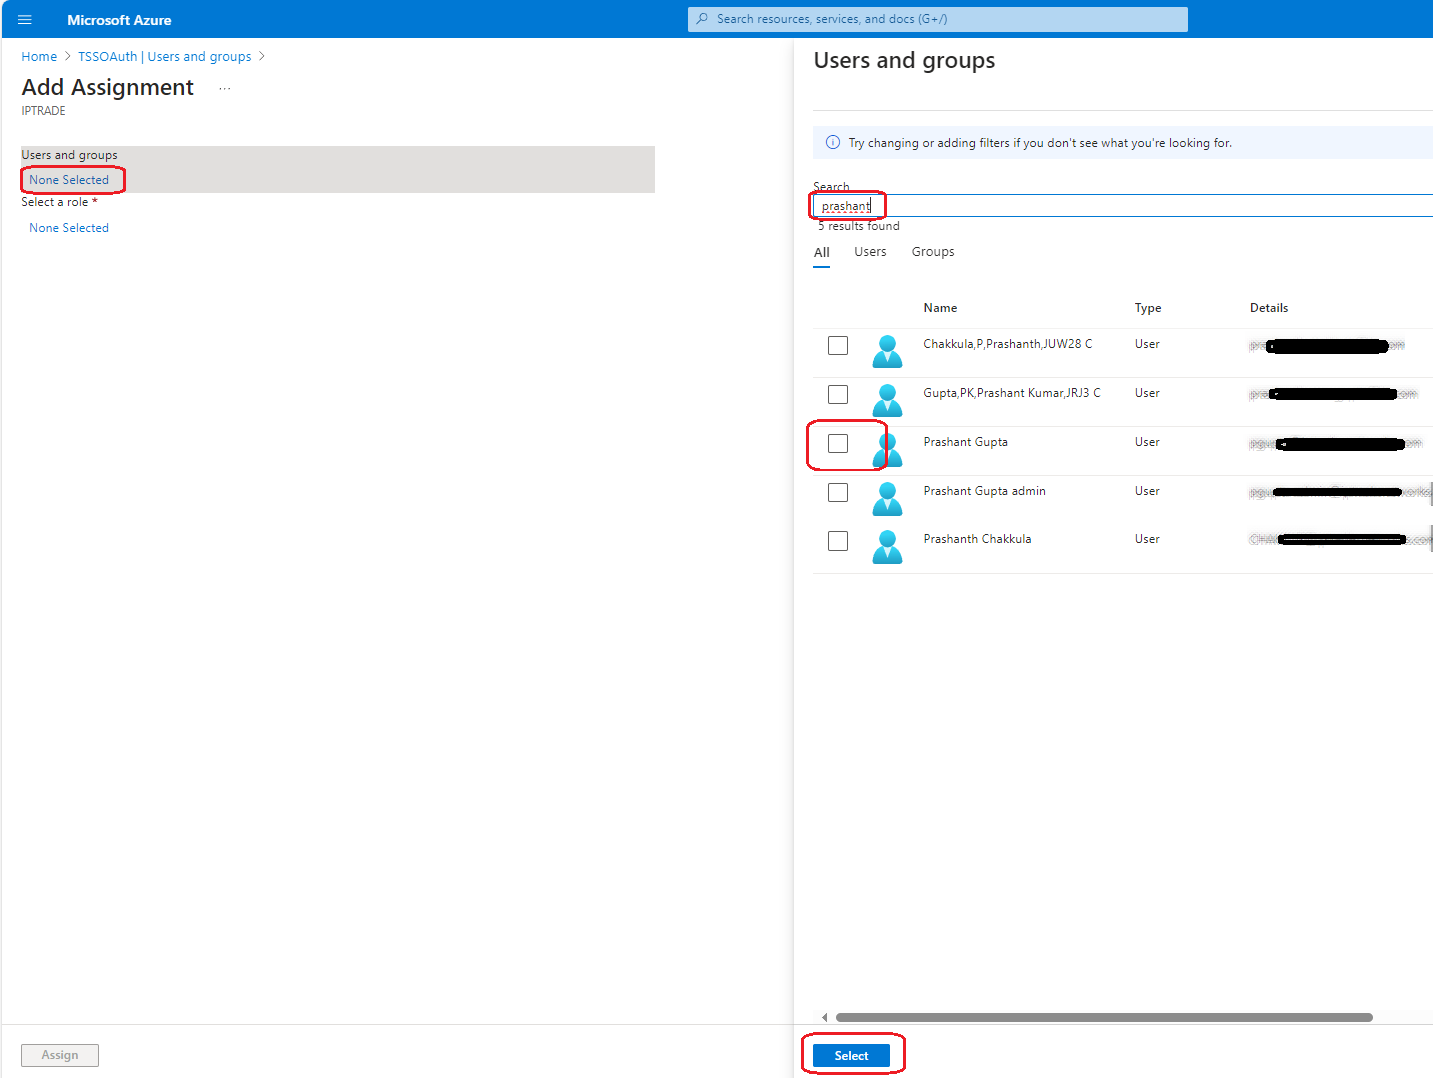
Task: Click the name Prashanth Chakkula
Action: click(x=977, y=539)
